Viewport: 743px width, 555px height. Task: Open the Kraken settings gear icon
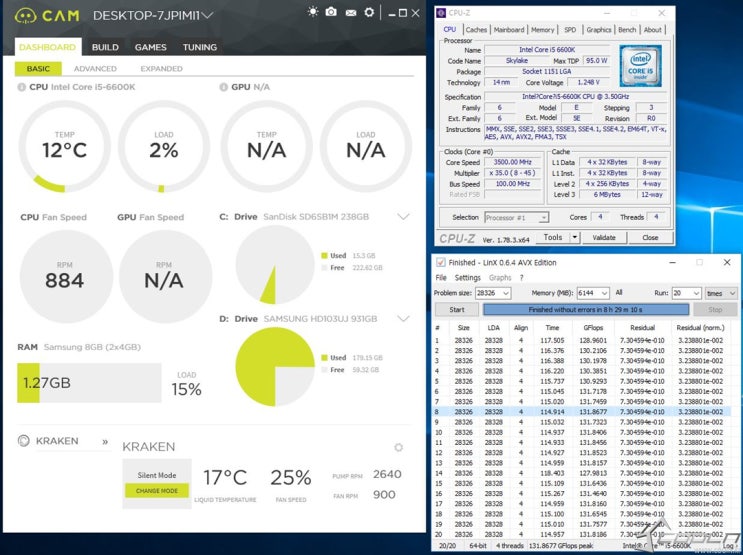pyautogui.click(x=399, y=447)
